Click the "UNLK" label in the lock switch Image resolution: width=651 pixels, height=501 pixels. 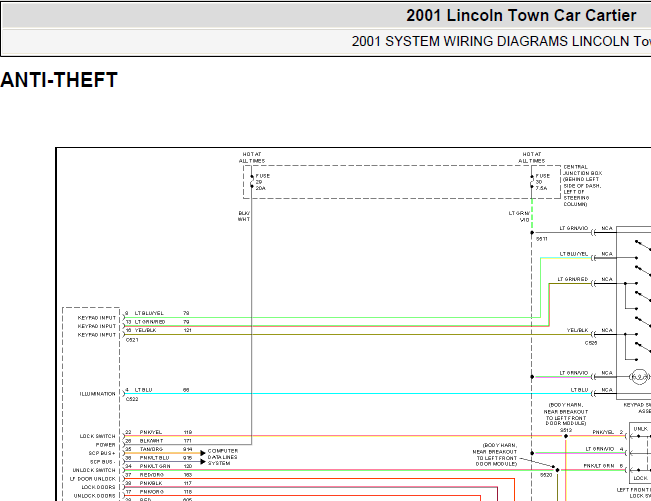pyautogui.click(x=641, y=429)
